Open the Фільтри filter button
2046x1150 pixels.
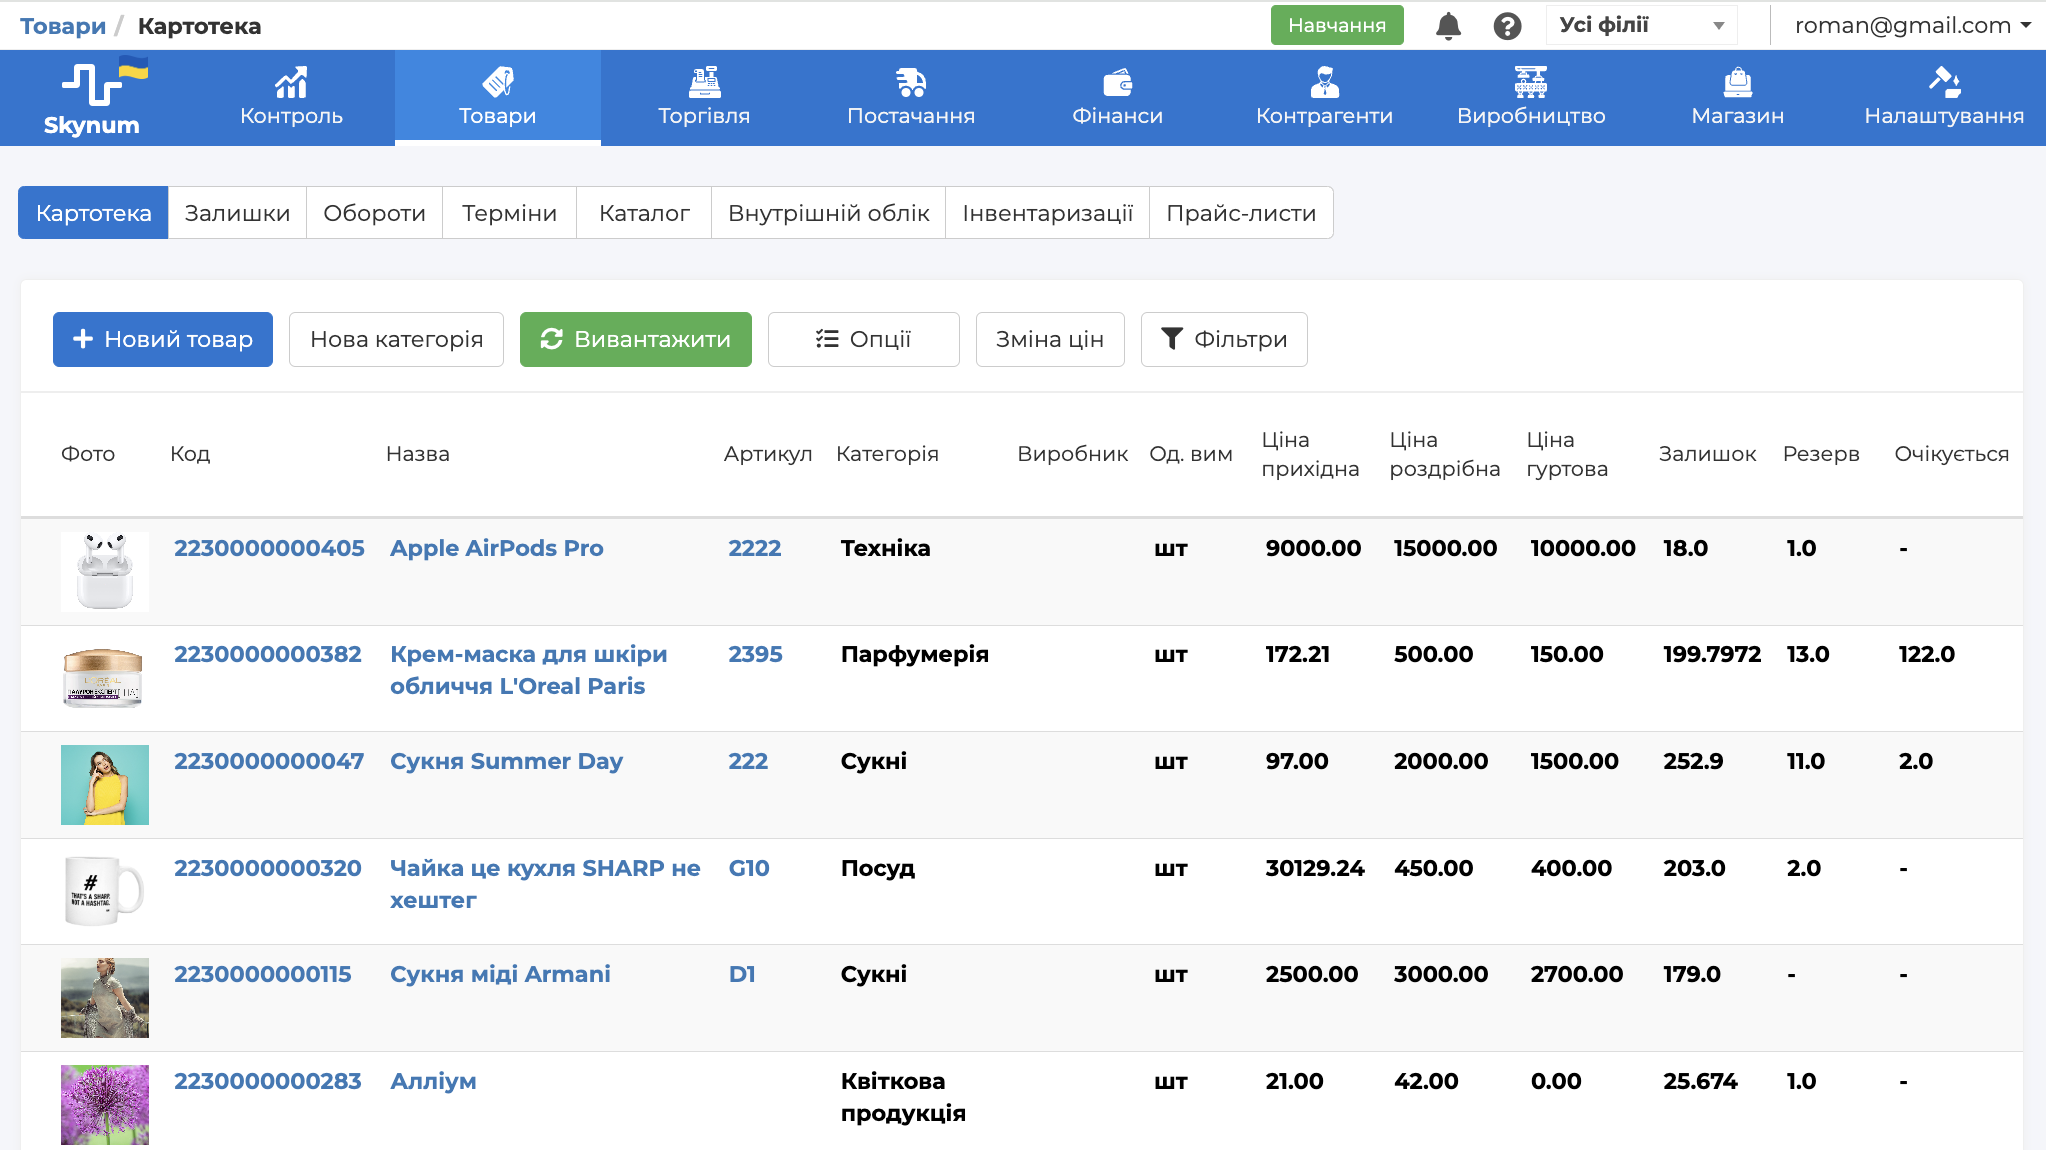(x=1224, y=339)
